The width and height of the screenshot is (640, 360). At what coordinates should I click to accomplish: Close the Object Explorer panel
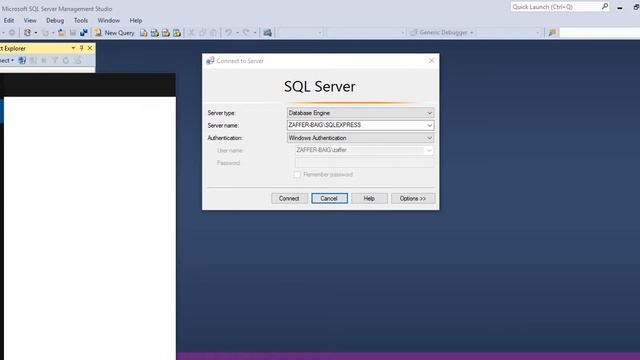click(x=90, y=48)
